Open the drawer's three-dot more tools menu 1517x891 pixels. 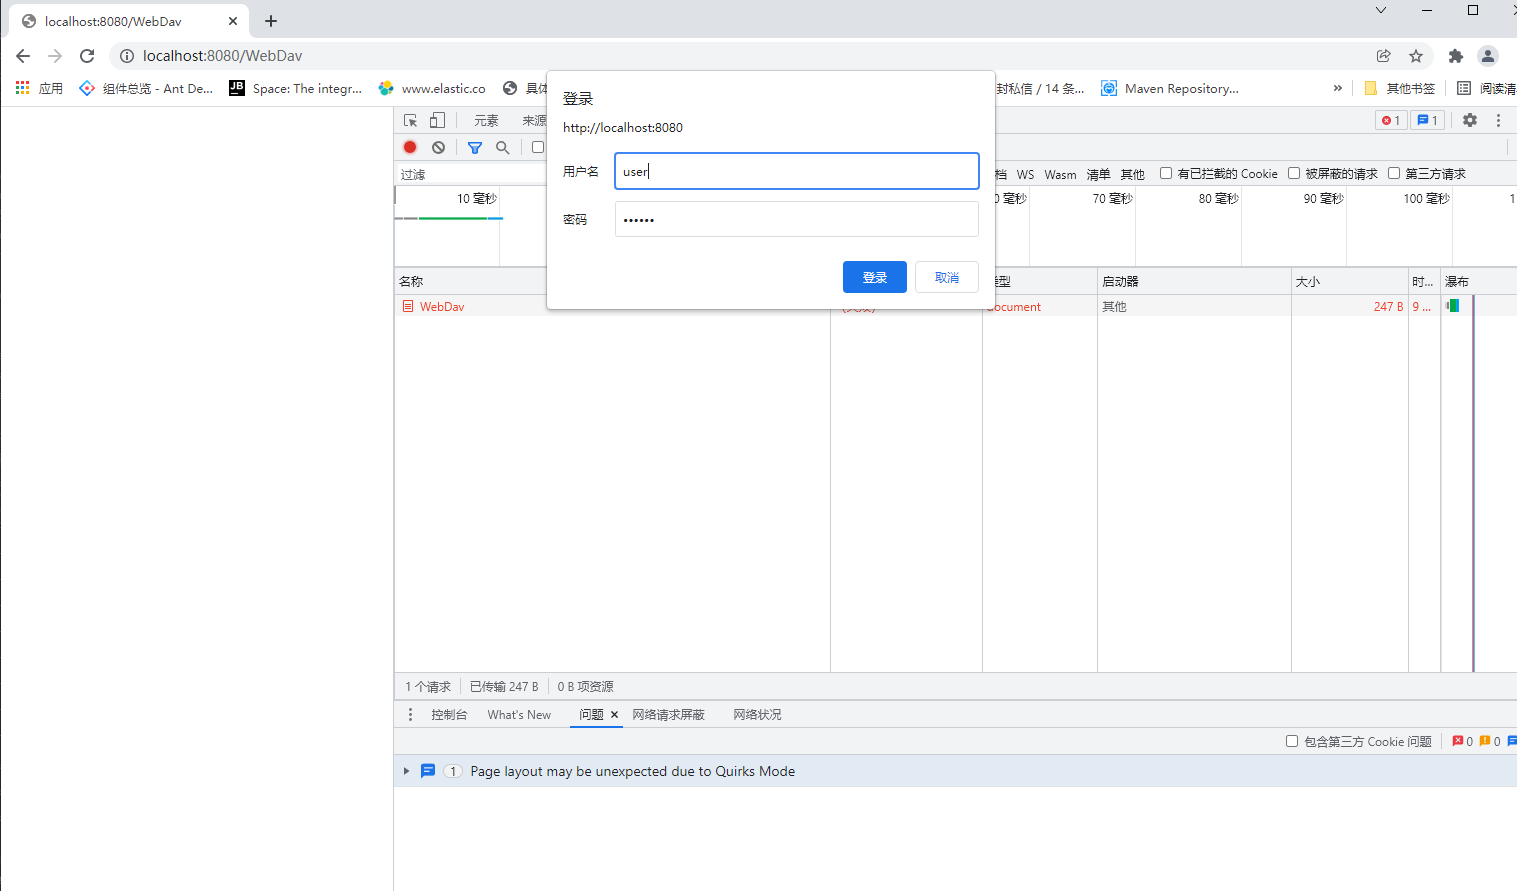[x=410, y=714]
